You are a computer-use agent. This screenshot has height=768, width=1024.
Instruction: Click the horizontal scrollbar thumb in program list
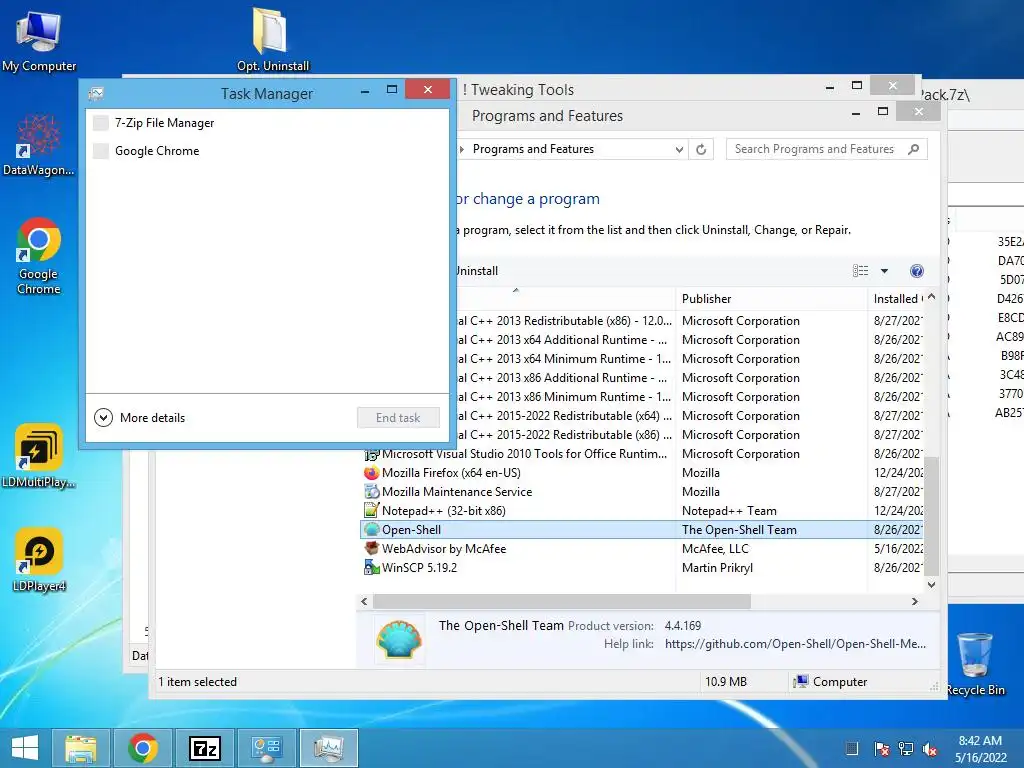[x=562, y=601]
